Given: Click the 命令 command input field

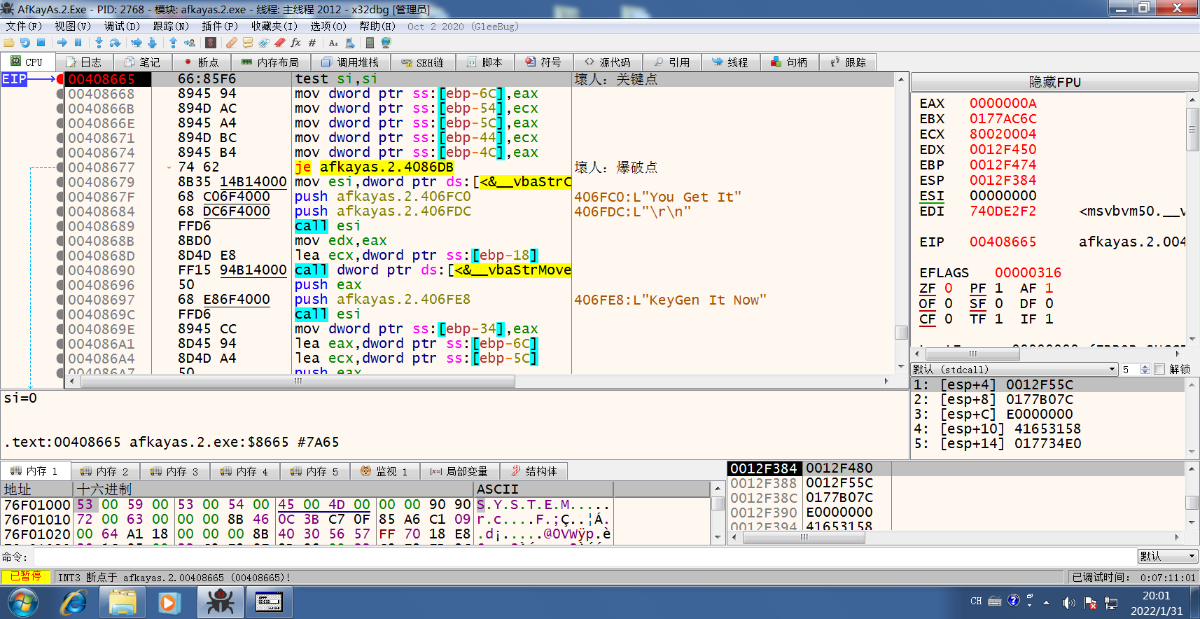Looking at the screenshot, I should [583, 556].
